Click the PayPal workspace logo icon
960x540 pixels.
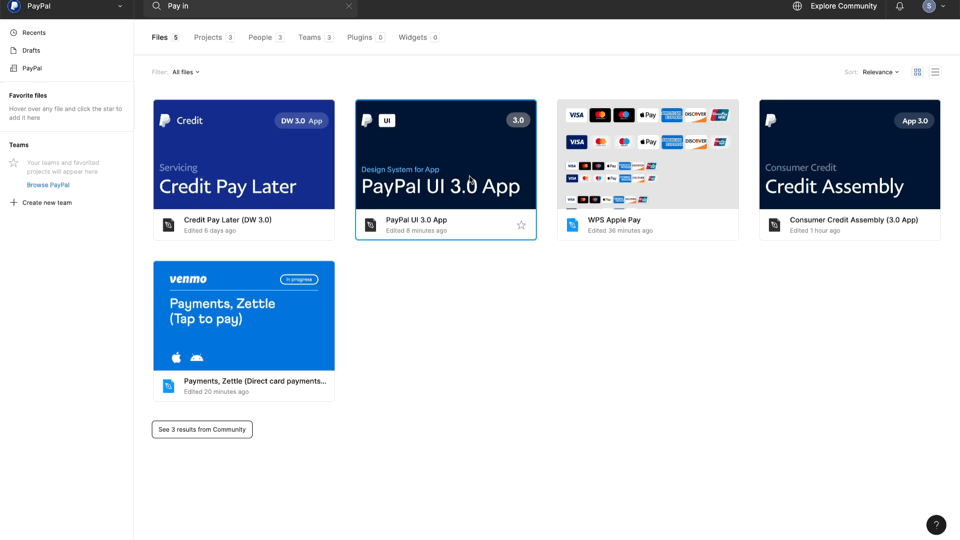[x=14, y=6]
